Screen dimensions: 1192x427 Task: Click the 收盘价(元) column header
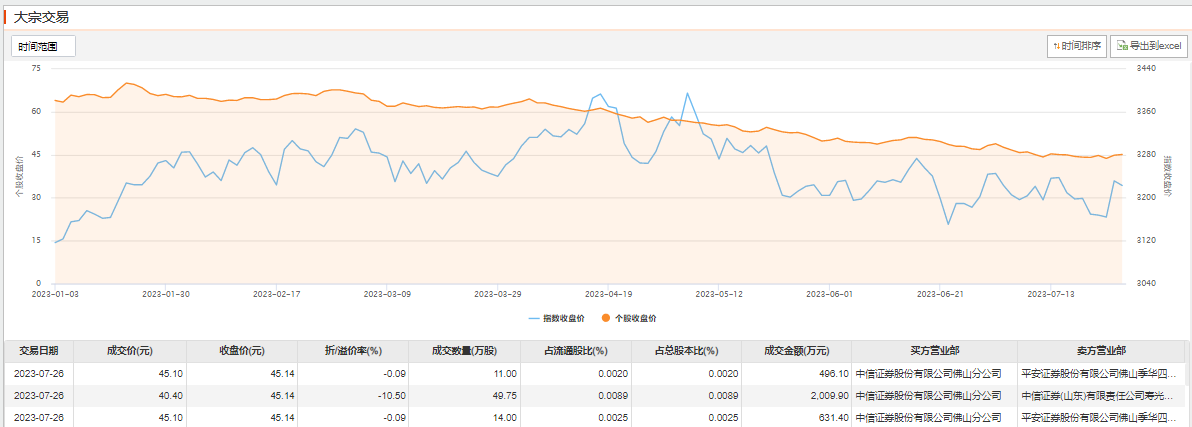coord(241,351)
